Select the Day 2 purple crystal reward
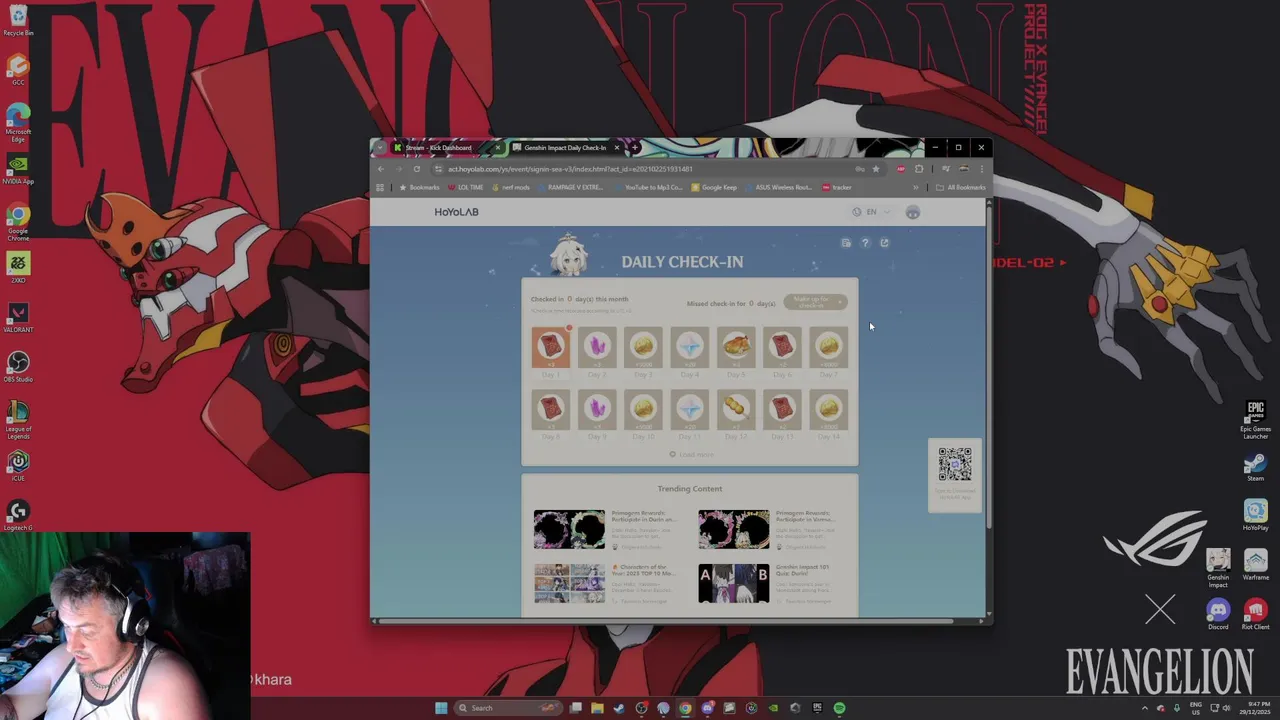Screen dimensions: 1280x720 click(597, 347)
